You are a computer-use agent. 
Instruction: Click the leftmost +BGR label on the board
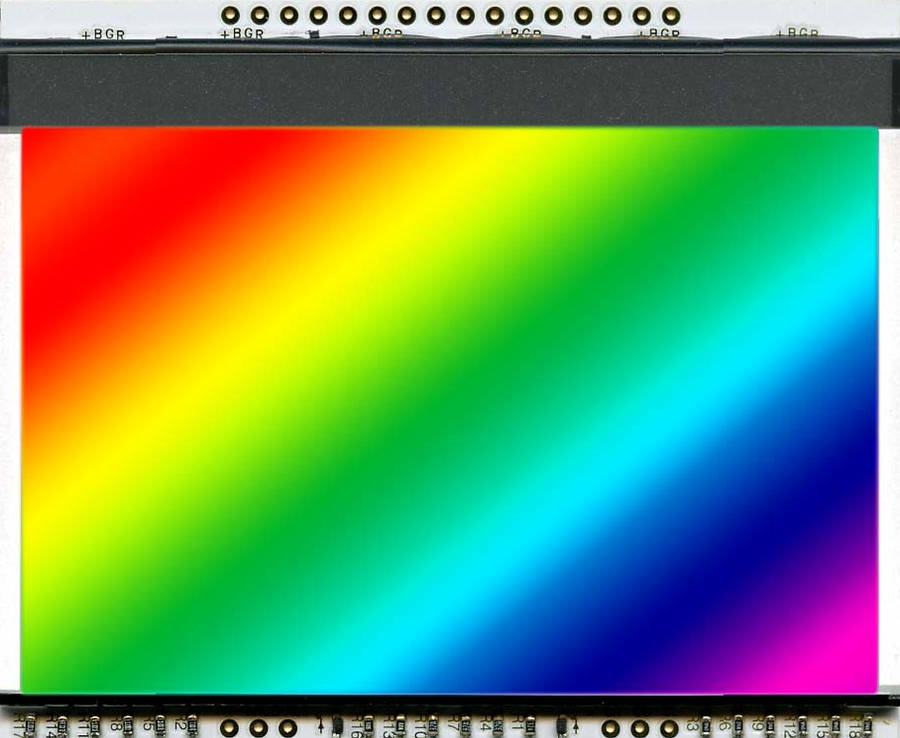pos(103,34)
